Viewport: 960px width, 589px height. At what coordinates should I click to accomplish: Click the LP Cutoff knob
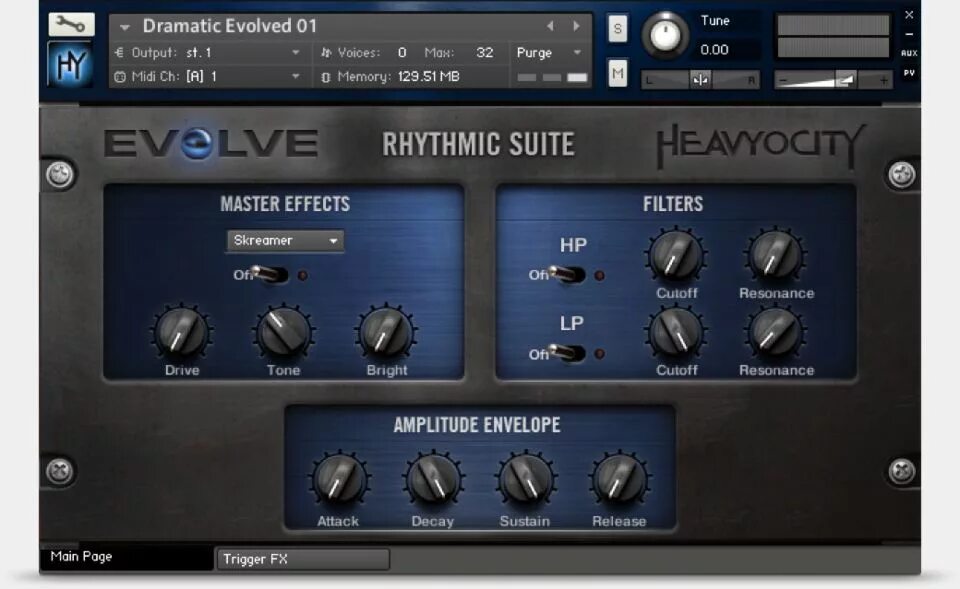tap(676, 334)
